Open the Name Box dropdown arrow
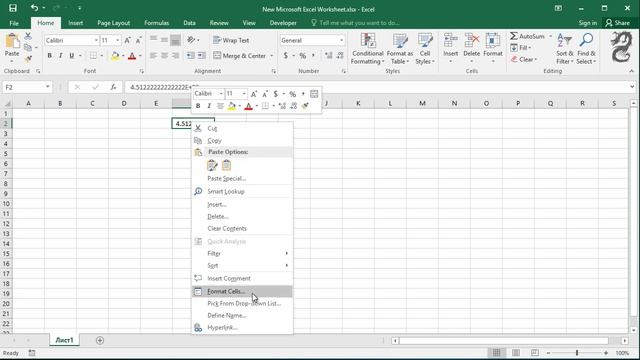The width and height of the screenshot is (640, 360). (x=48, y=87)
